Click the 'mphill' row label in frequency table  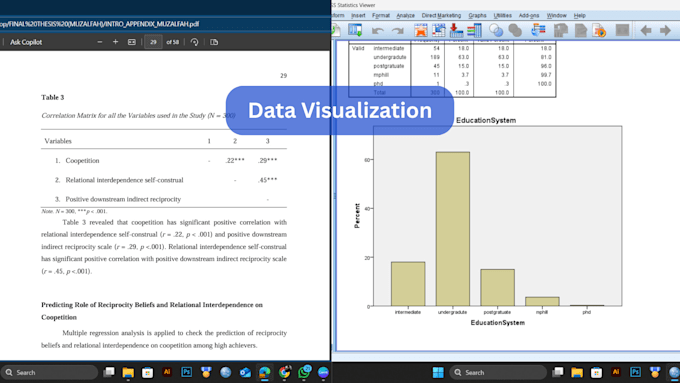[x=381, y=75]
